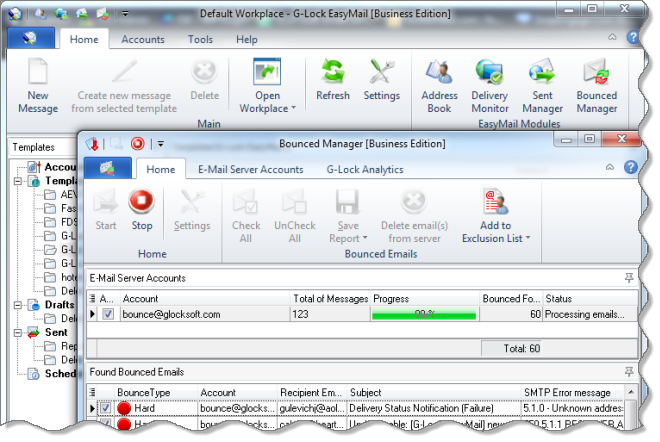Open Settings in Bounced Manager ribbon

[x=192, y=210]
